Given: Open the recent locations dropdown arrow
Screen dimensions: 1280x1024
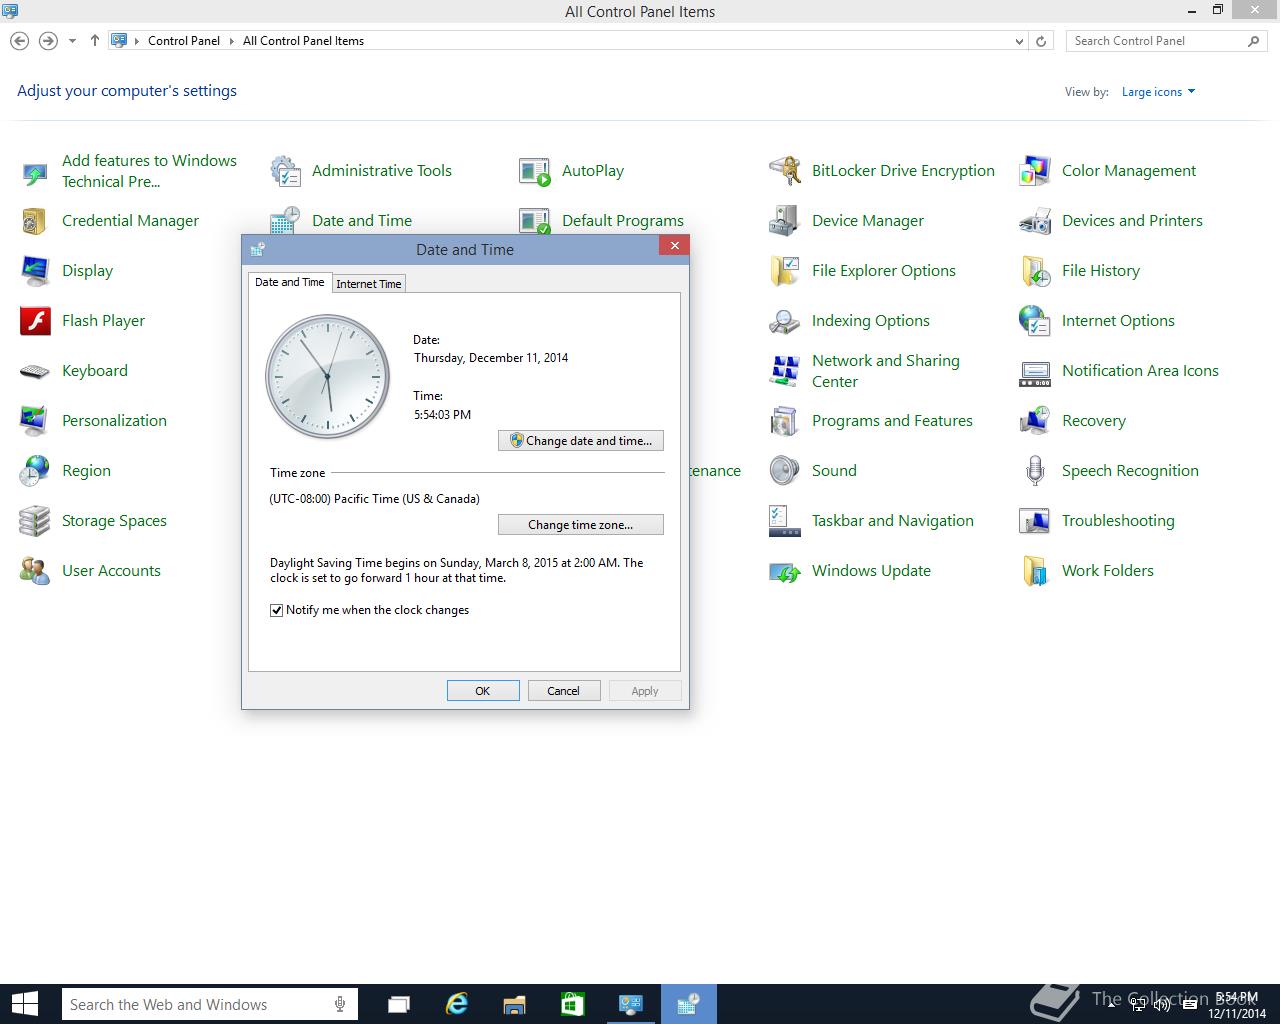Looking at the screenshot, I should [x=72, y=41].
